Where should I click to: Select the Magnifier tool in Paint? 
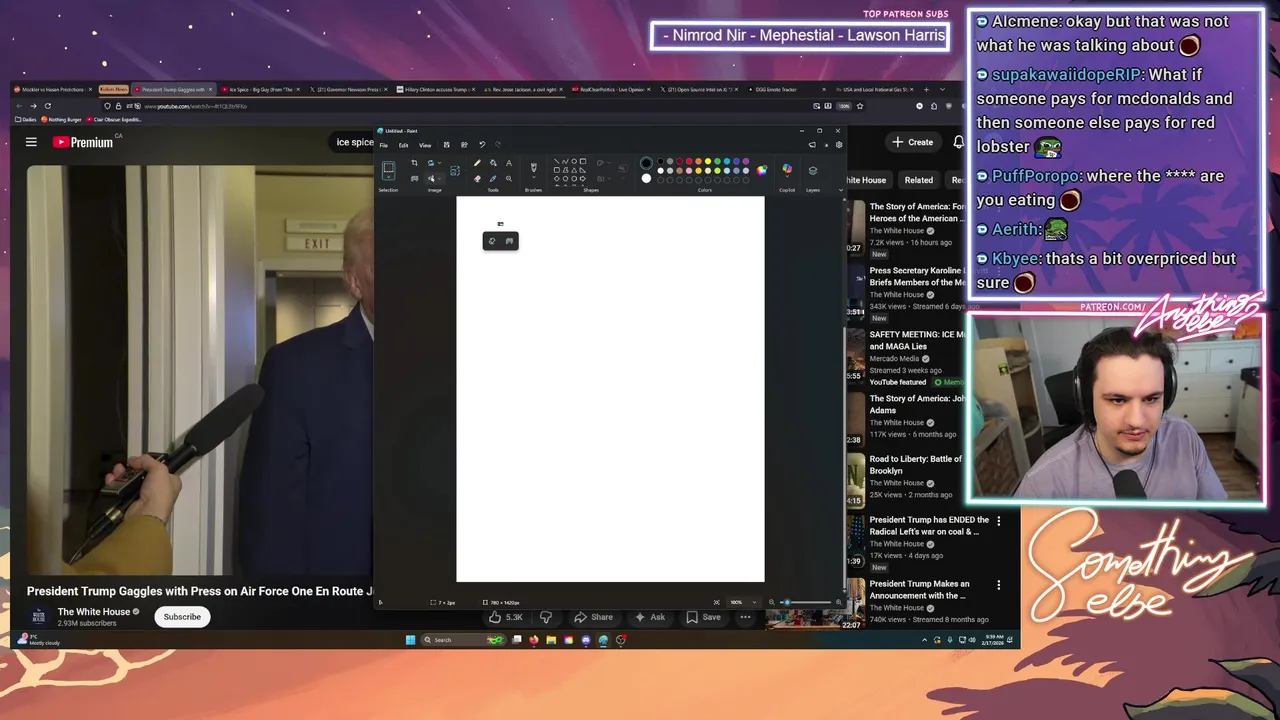[x=509, y=179]
